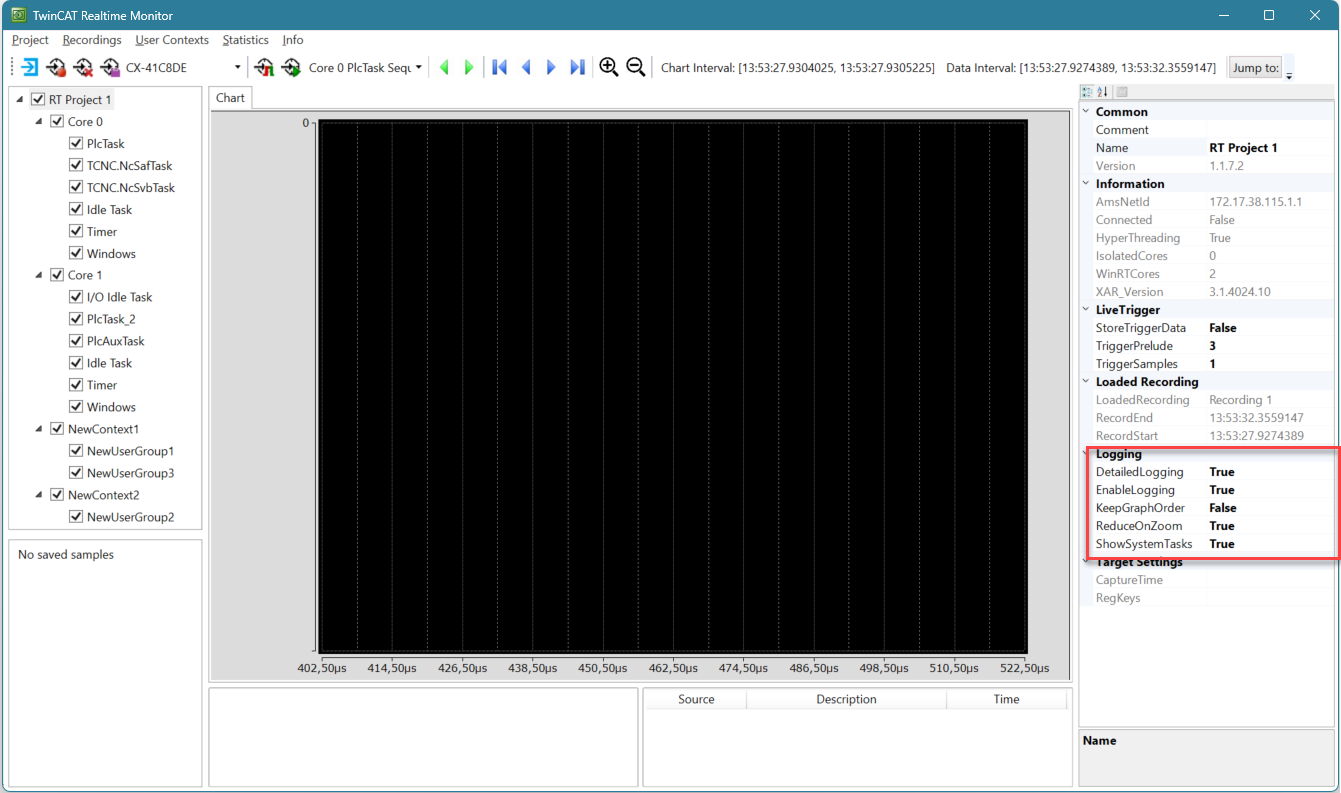Collapse the NewContext1 tree node

click(39, 429)
